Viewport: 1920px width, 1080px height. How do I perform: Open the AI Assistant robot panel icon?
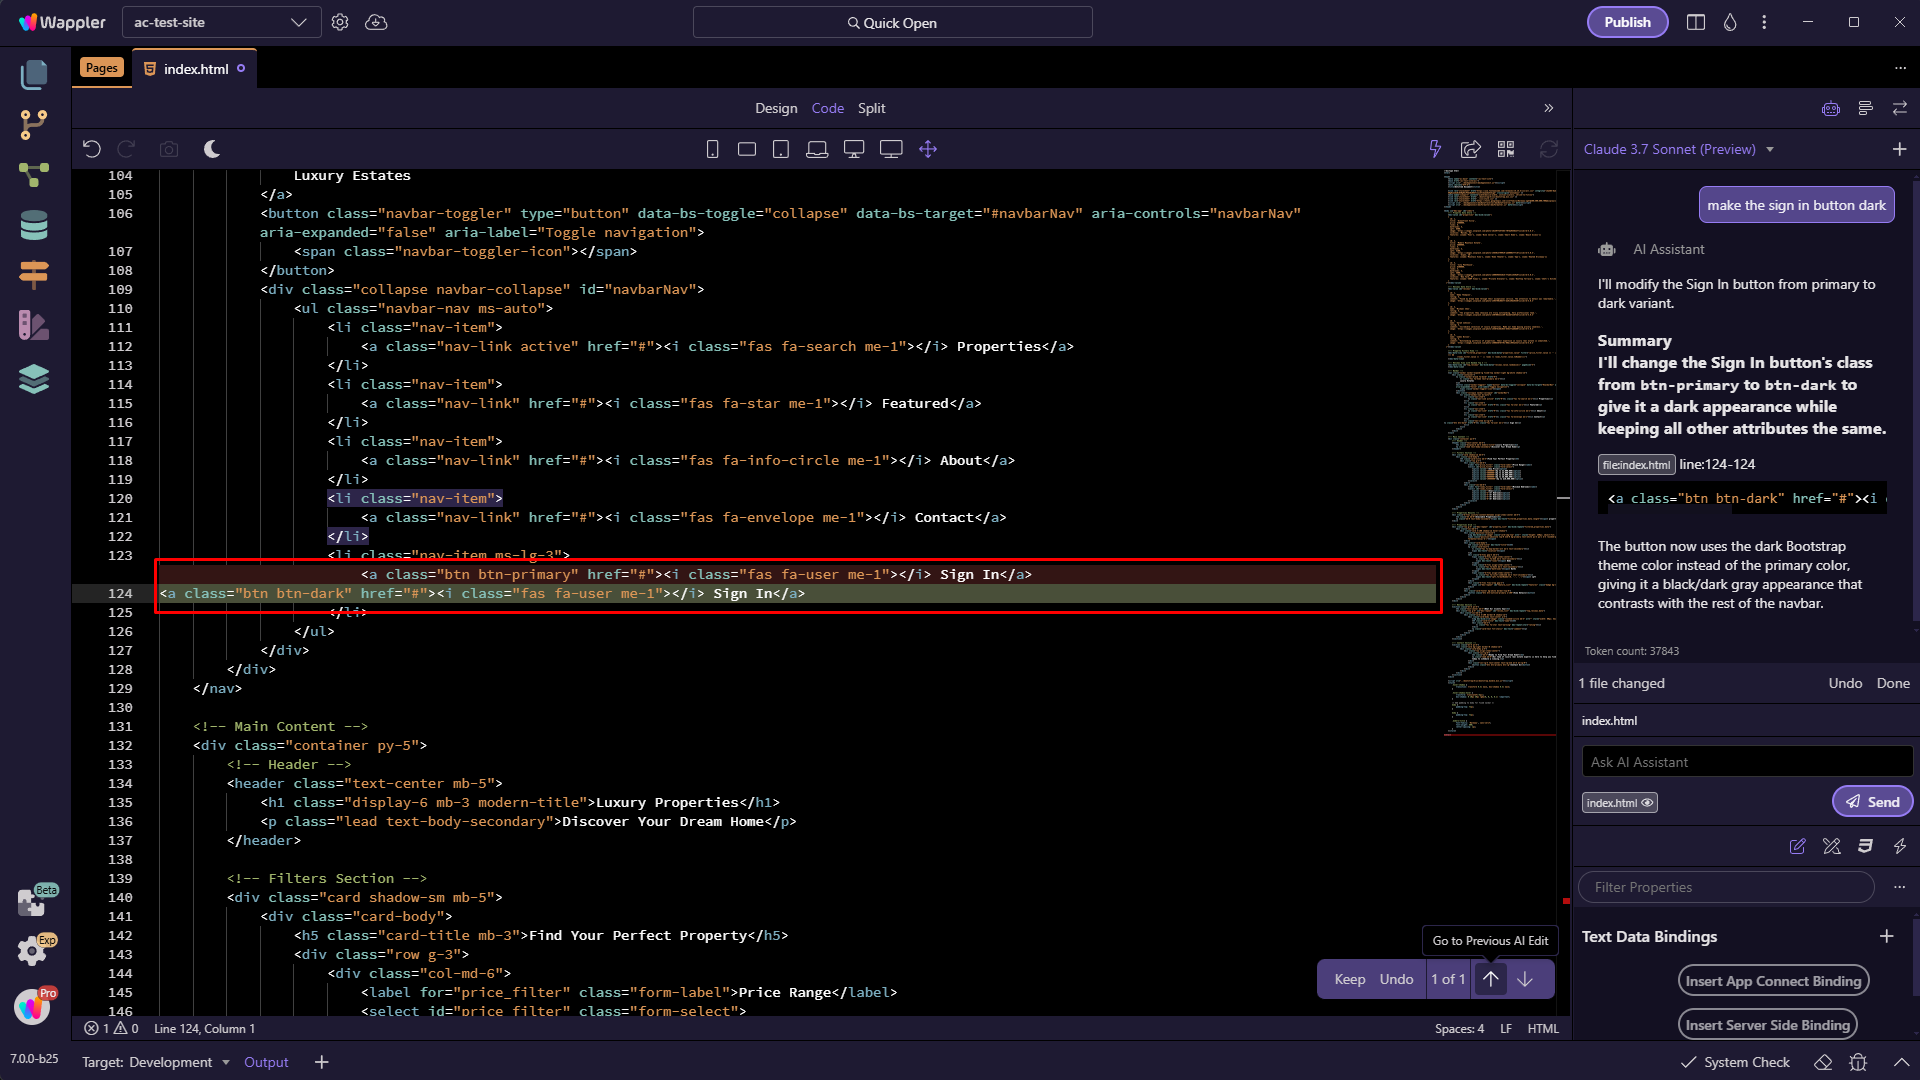[x=1831, y=108]
